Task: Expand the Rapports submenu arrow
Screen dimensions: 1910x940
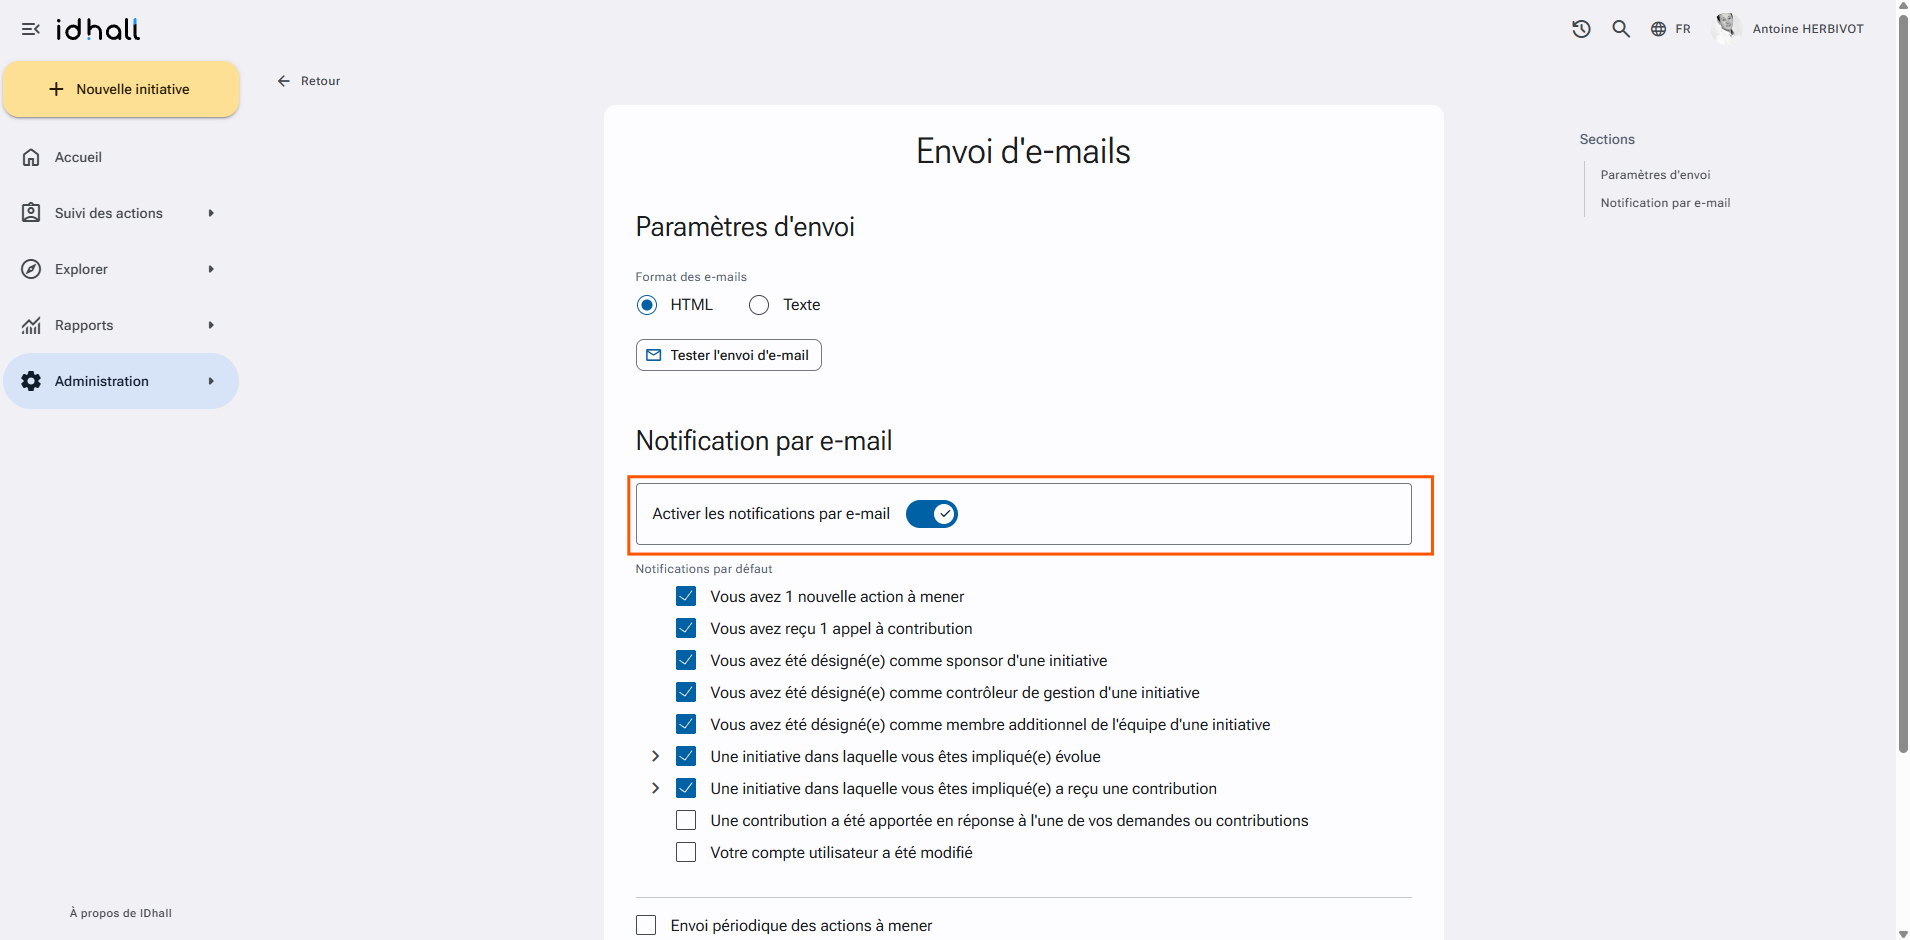Action: point(211,325)
